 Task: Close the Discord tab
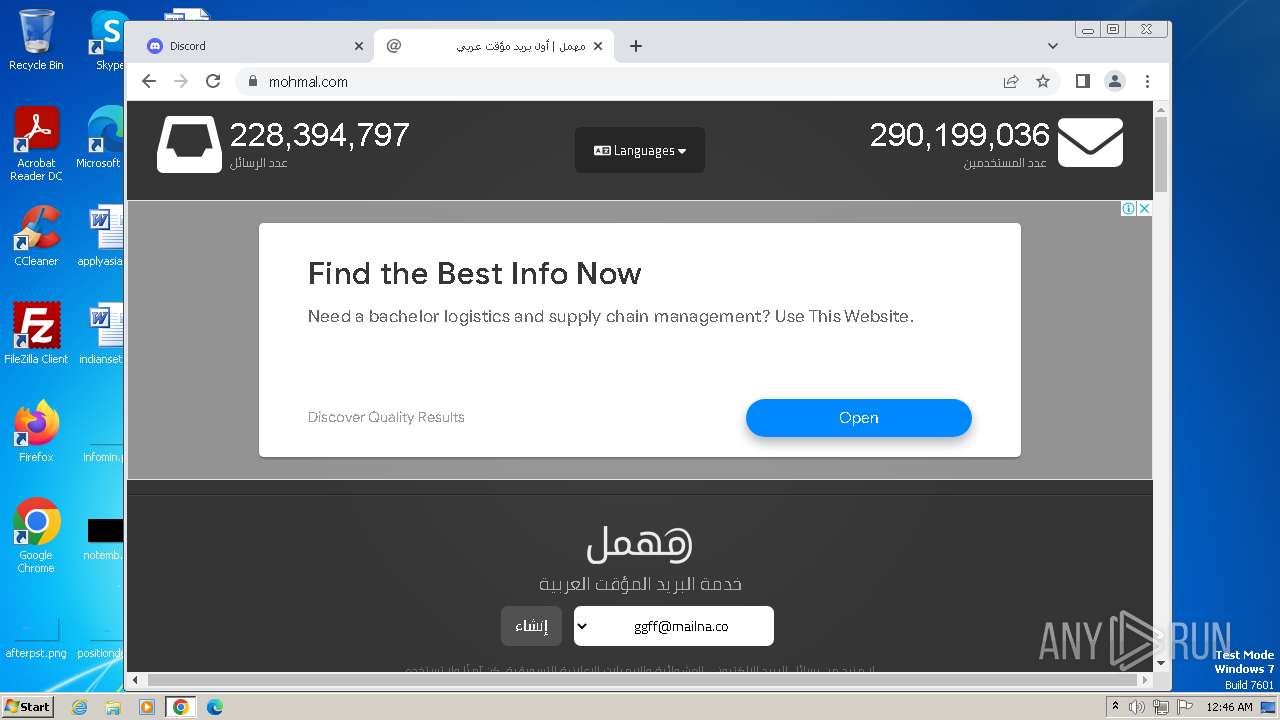click(x=359, y=46)
